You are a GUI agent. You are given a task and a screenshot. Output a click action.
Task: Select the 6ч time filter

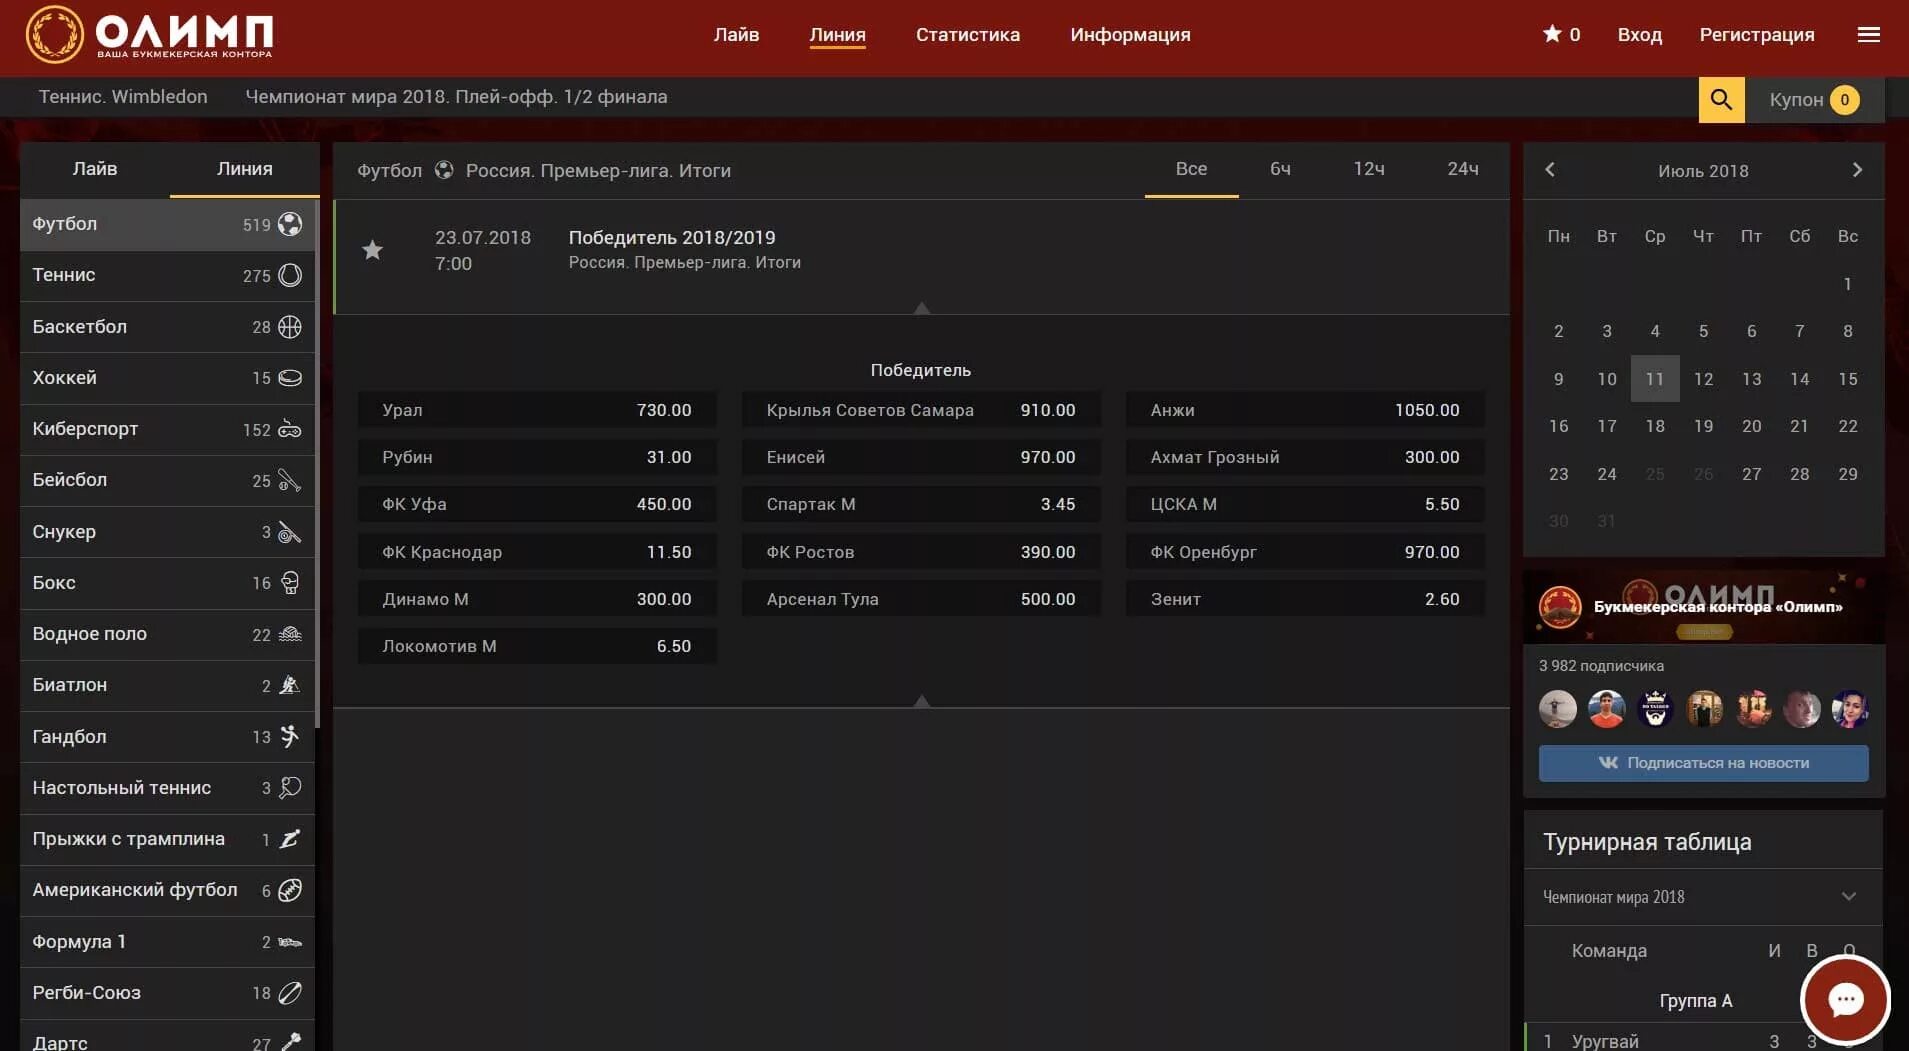(1280, 169)
